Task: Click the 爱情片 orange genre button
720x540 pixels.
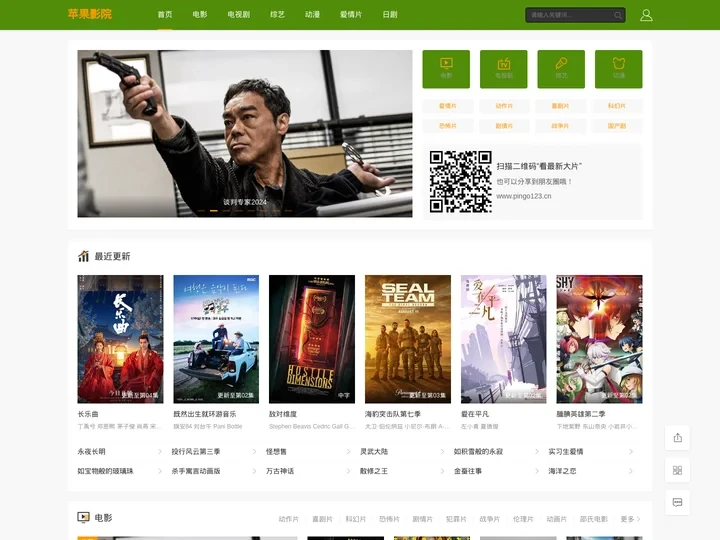Action: tap(448, 106)
